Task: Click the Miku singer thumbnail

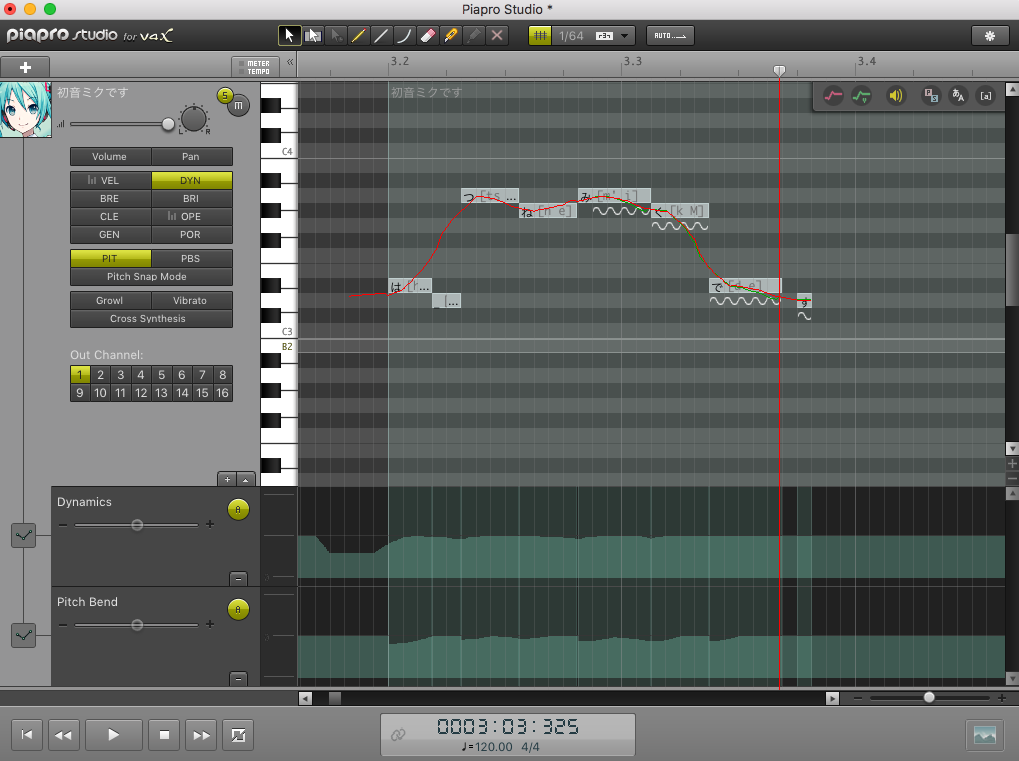Action: [26, 110]
